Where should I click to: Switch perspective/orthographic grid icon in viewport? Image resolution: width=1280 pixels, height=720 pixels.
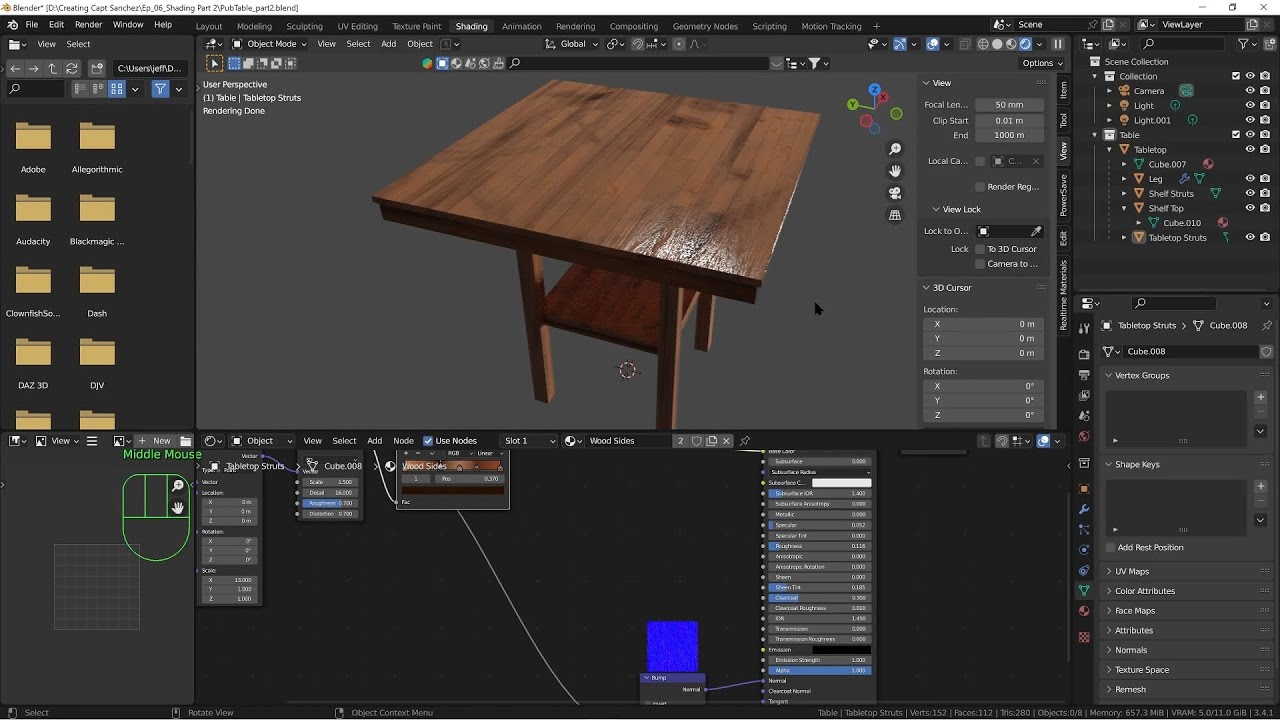[895, 215]
